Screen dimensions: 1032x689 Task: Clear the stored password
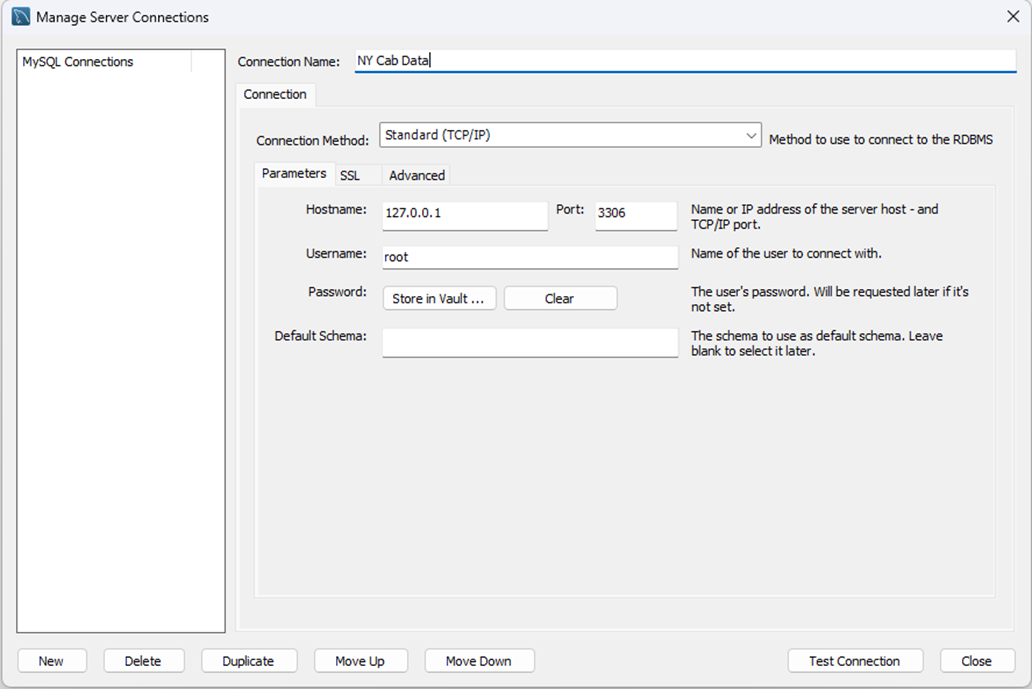560,297
